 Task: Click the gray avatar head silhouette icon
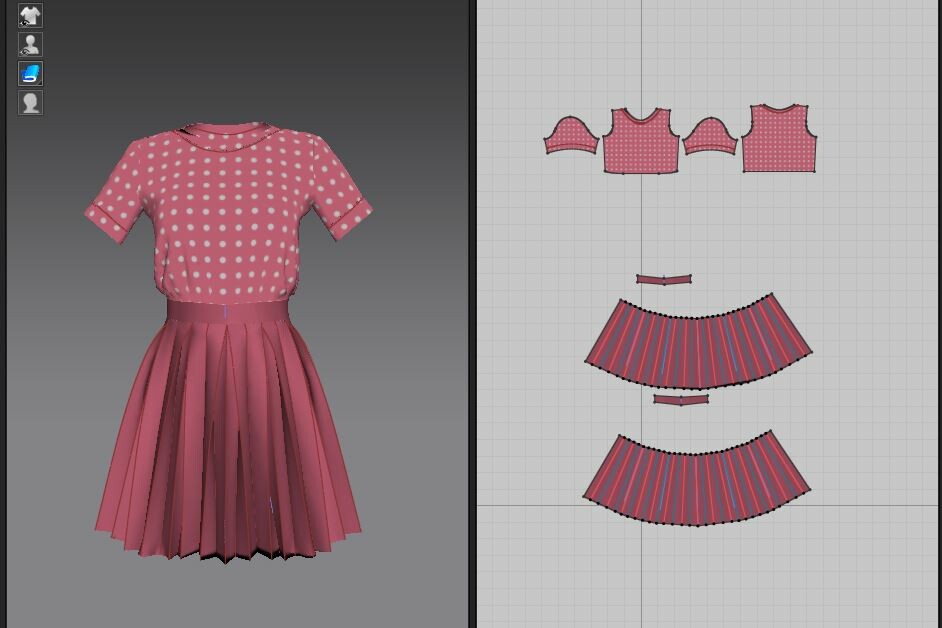[30, 102]
